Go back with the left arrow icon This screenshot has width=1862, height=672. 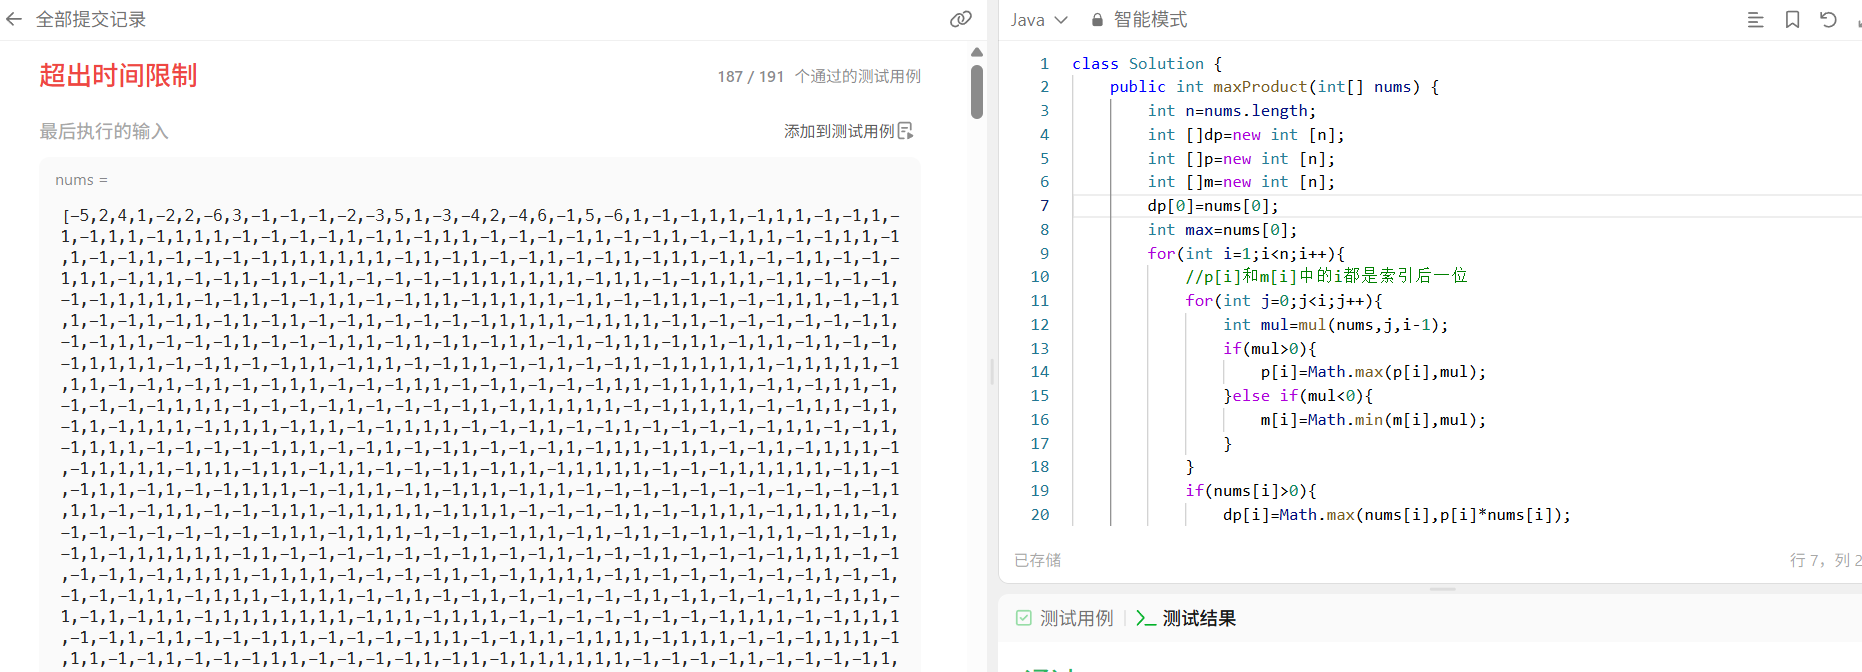click(x=14, y=19)
